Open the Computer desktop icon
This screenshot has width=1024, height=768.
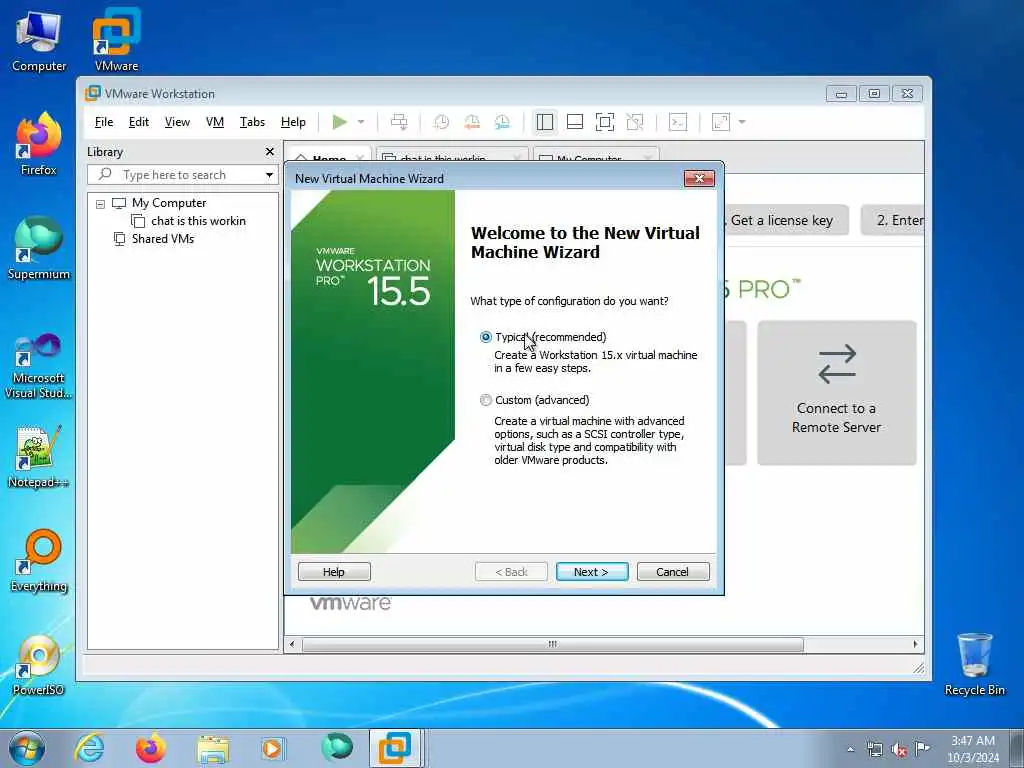coord(39,41)
